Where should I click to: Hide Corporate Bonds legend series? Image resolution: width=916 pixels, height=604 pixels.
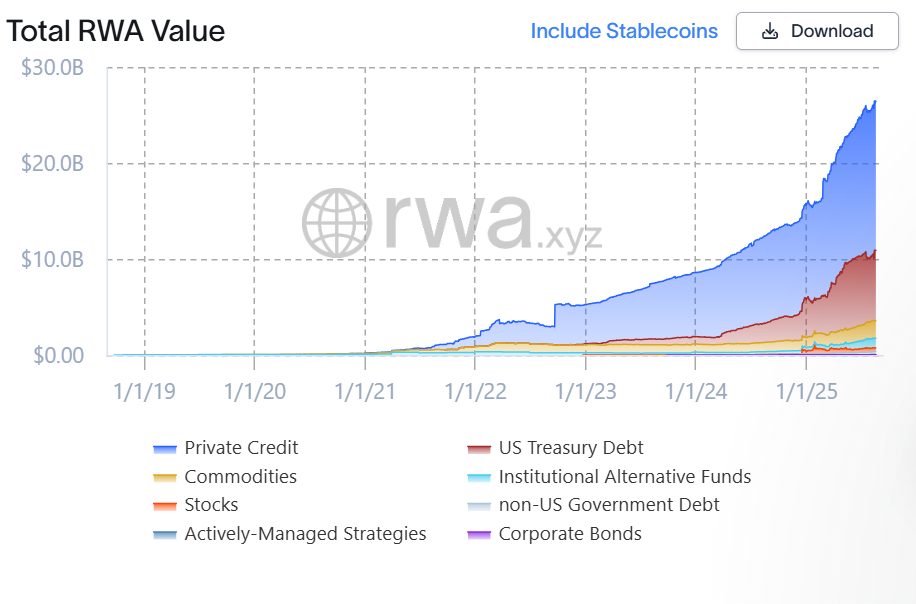point(570,534)
